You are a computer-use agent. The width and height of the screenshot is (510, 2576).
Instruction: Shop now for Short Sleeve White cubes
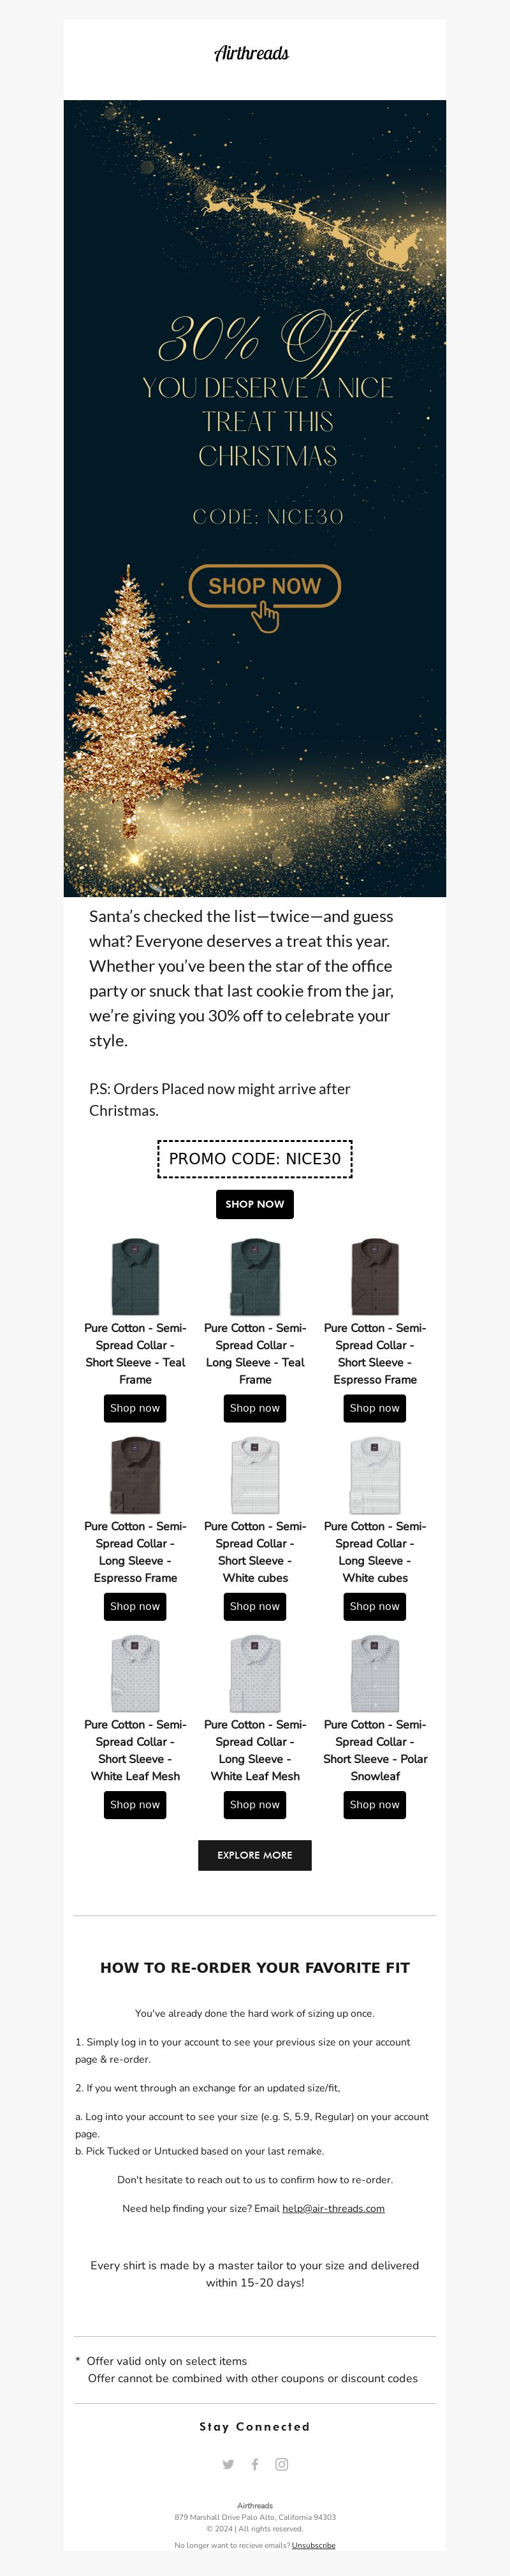[255, 1606]
